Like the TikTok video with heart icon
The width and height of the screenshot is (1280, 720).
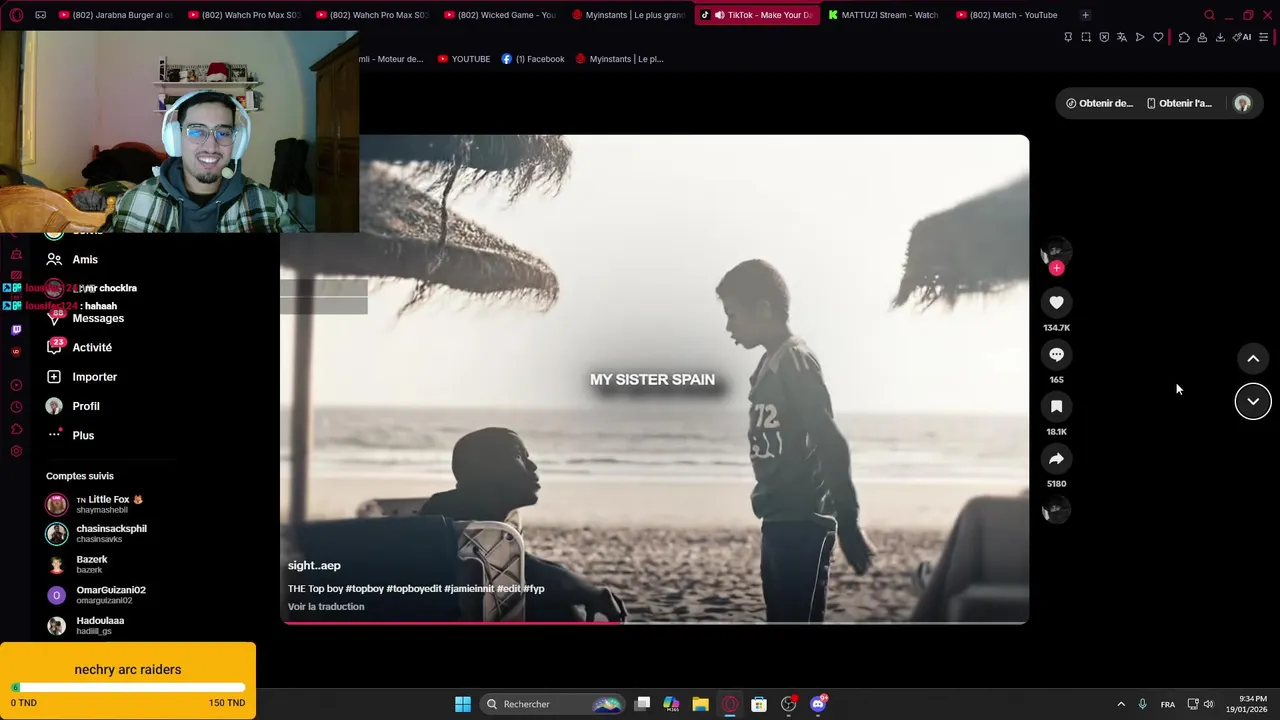point(1056,302)
